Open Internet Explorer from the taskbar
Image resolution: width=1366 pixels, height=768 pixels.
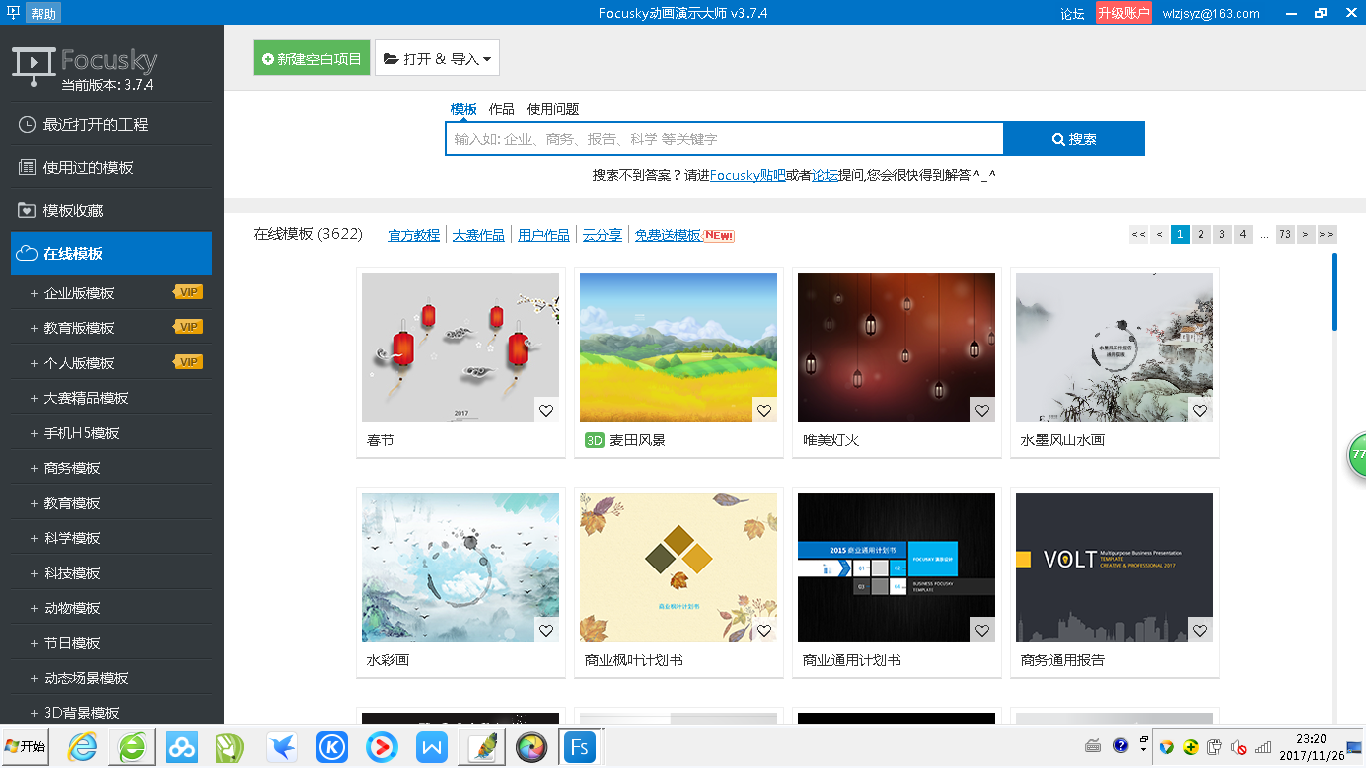click(81, 746)
